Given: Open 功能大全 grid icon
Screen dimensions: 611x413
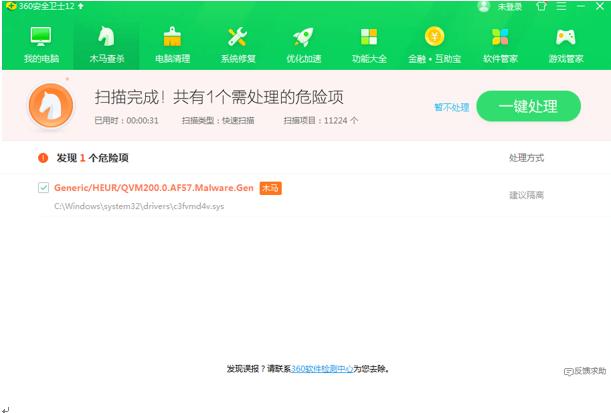Looking at the screenshot, I should tap(369, 37).
